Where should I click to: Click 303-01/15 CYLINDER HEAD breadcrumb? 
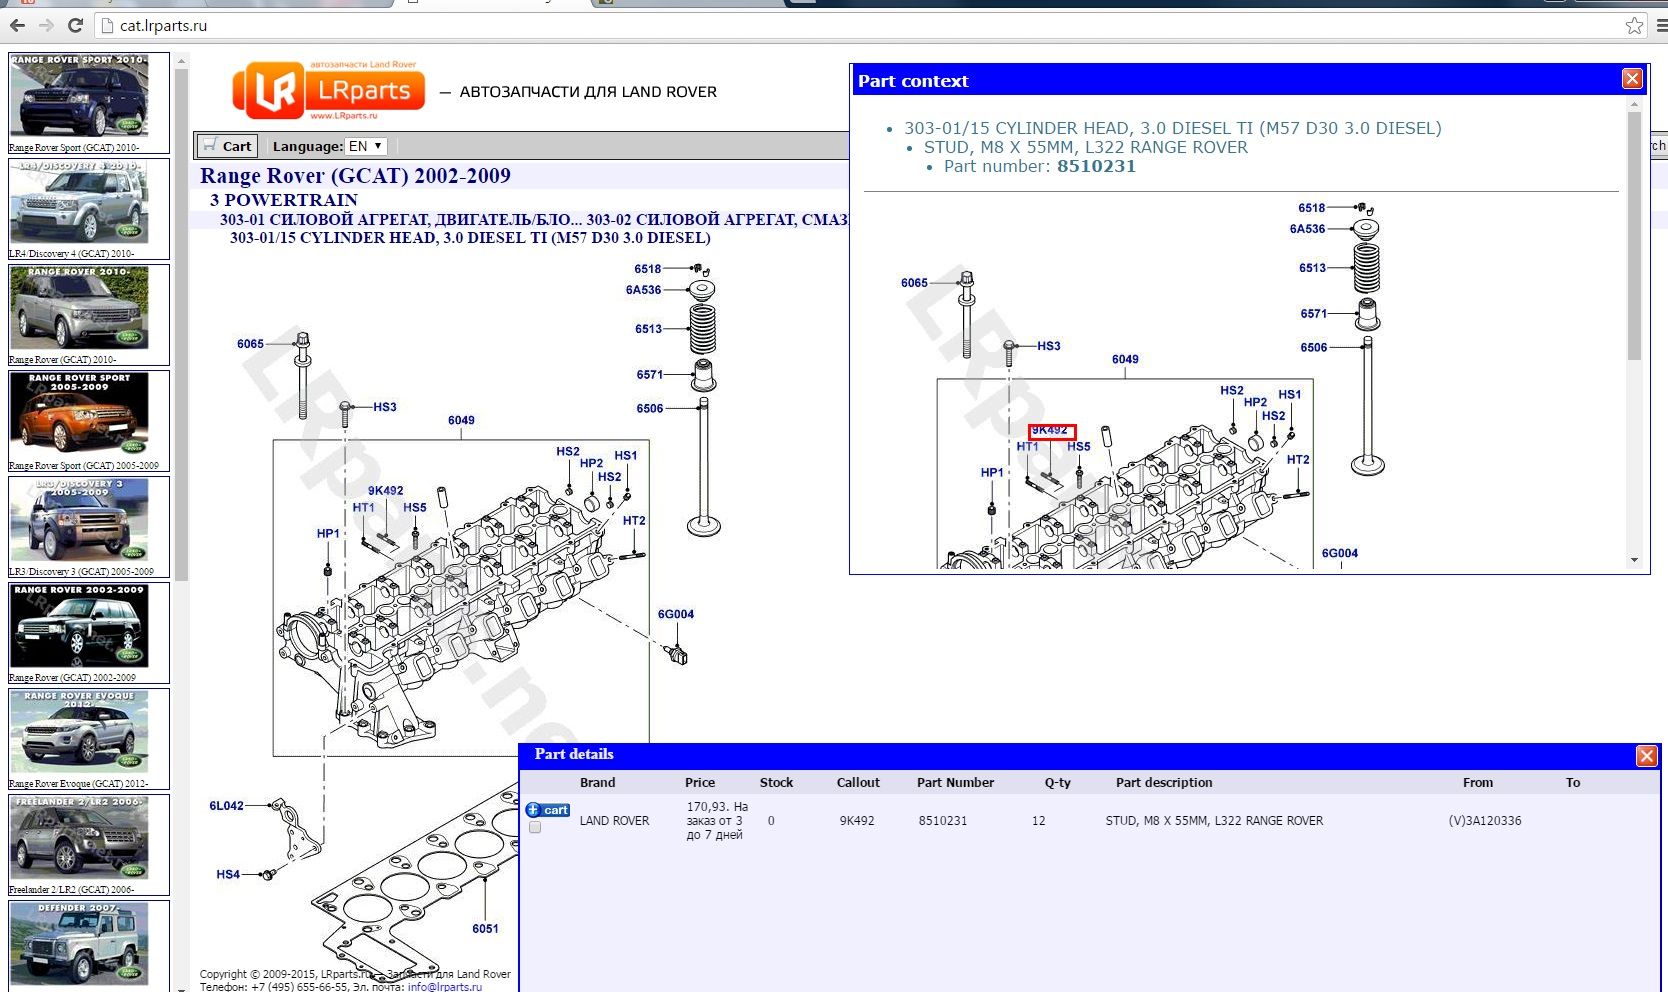470,238
